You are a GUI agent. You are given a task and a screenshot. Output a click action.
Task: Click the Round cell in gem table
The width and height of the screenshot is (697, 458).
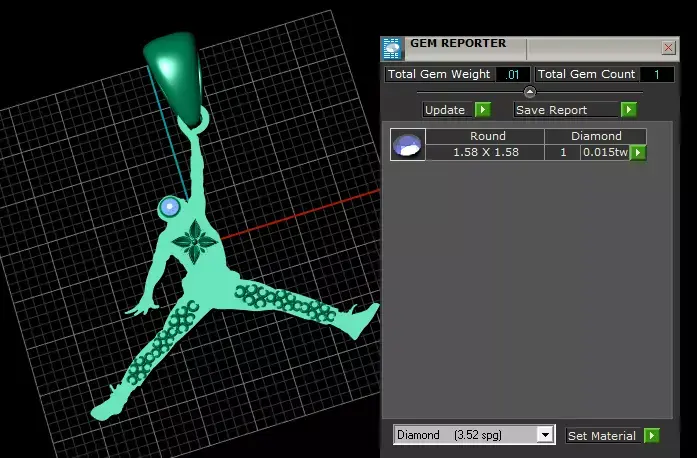[485, 136]
